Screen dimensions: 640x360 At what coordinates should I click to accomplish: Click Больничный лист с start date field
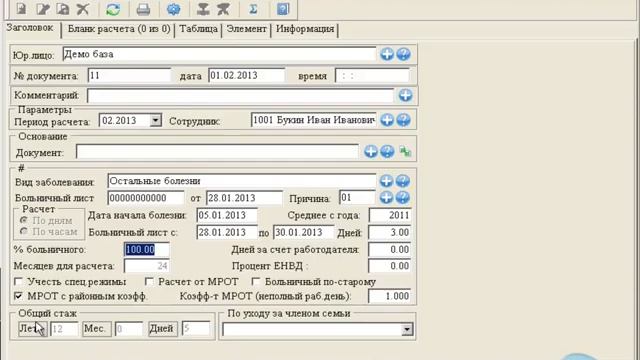pos(227,232)
